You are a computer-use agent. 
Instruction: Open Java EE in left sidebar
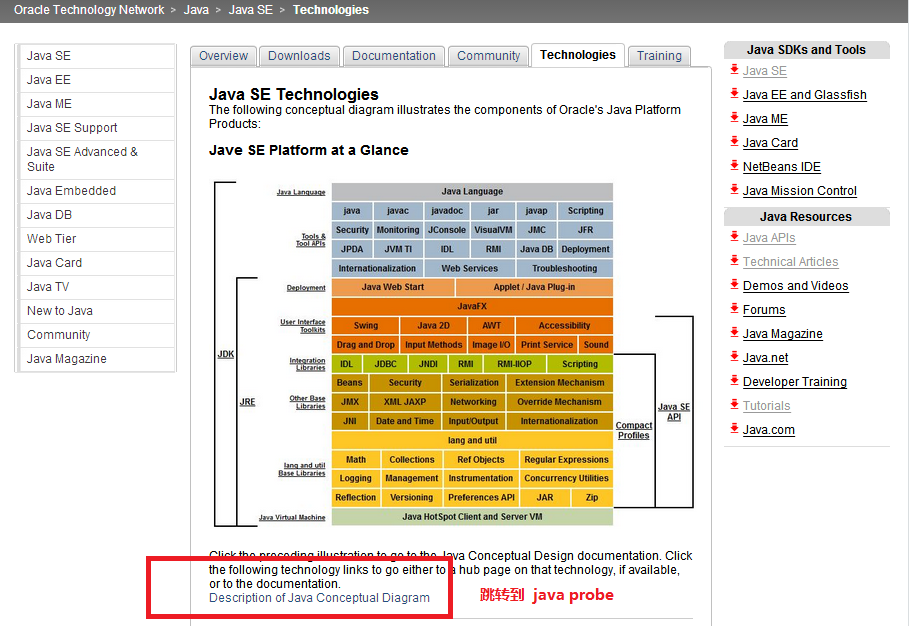[x=97, y=80]
